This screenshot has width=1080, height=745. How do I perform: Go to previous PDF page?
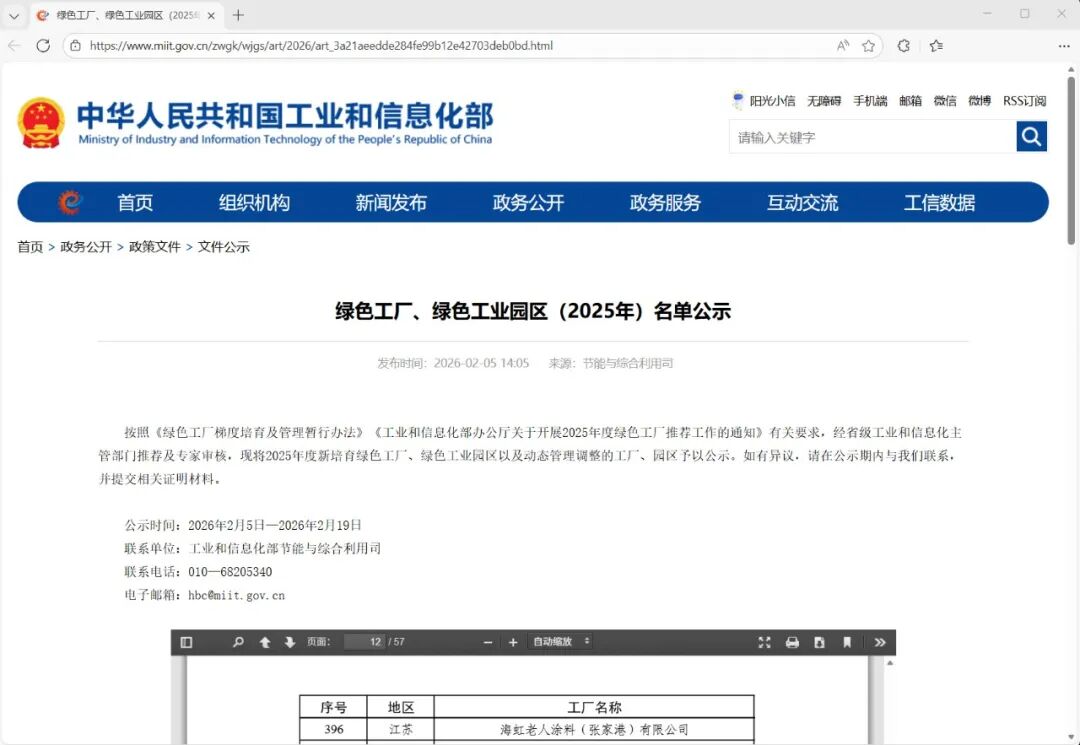point(265,642)
